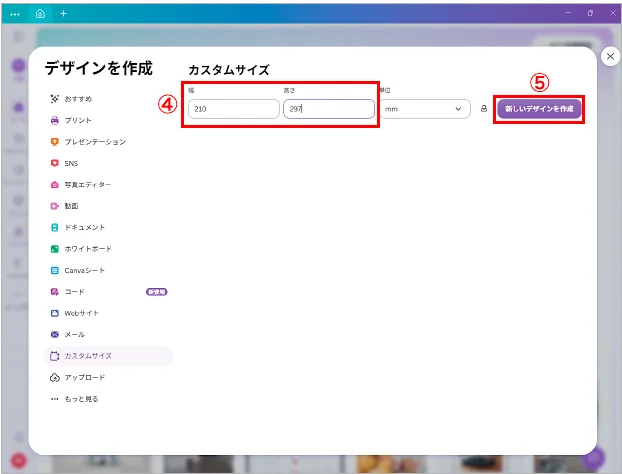Select Canvaシート category
This screenshot has height=474, width=622.
click(x=85, y=270)
